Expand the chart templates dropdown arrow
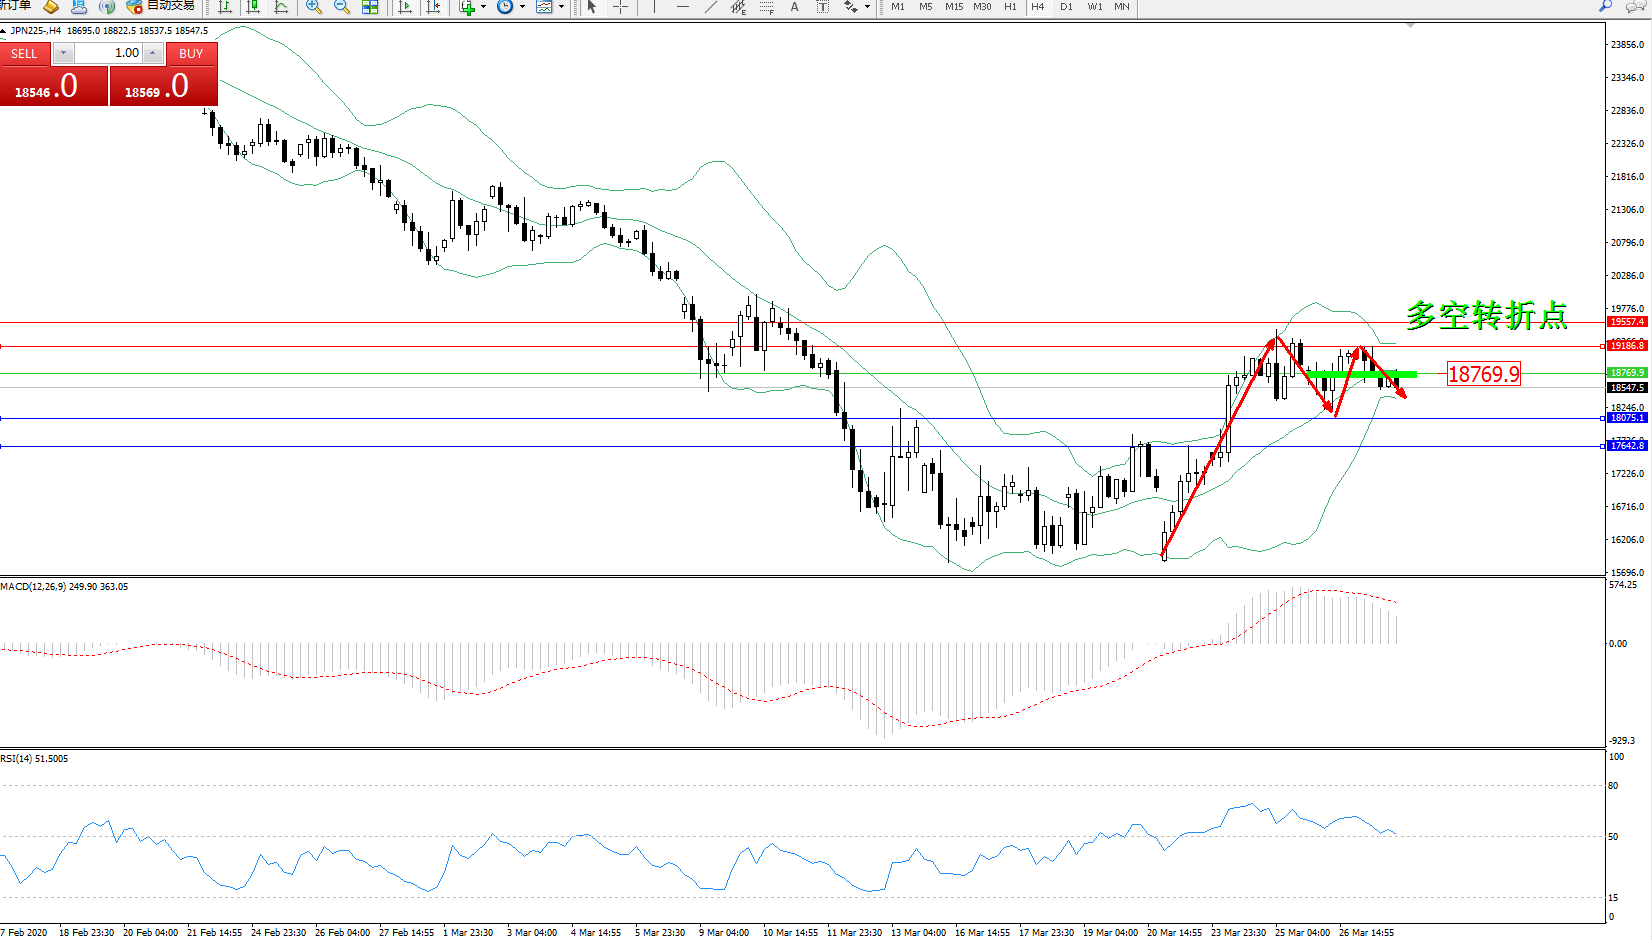 tap(561, 7)
